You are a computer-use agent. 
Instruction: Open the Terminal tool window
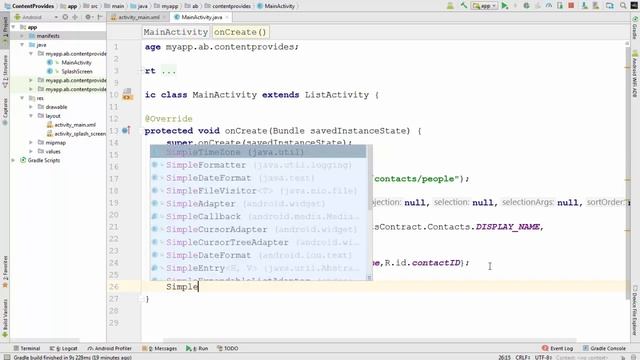(x=27, y=349)
